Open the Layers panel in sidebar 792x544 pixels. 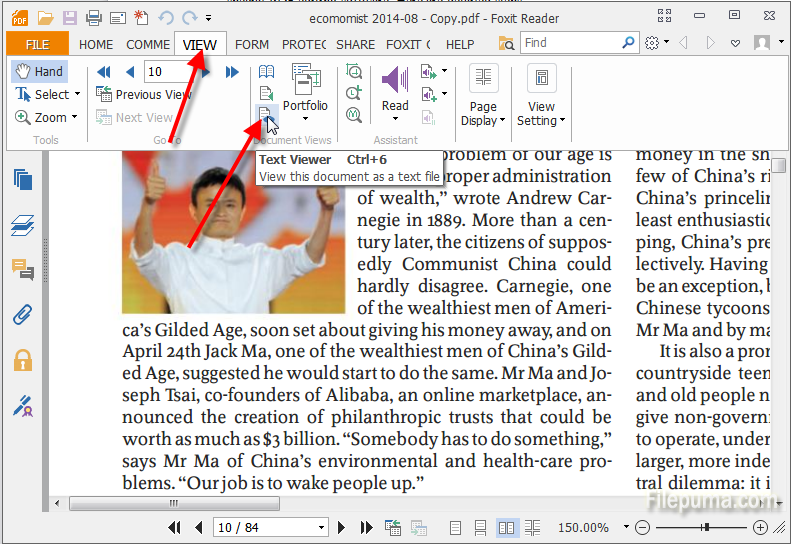click(x=22, y=225)
